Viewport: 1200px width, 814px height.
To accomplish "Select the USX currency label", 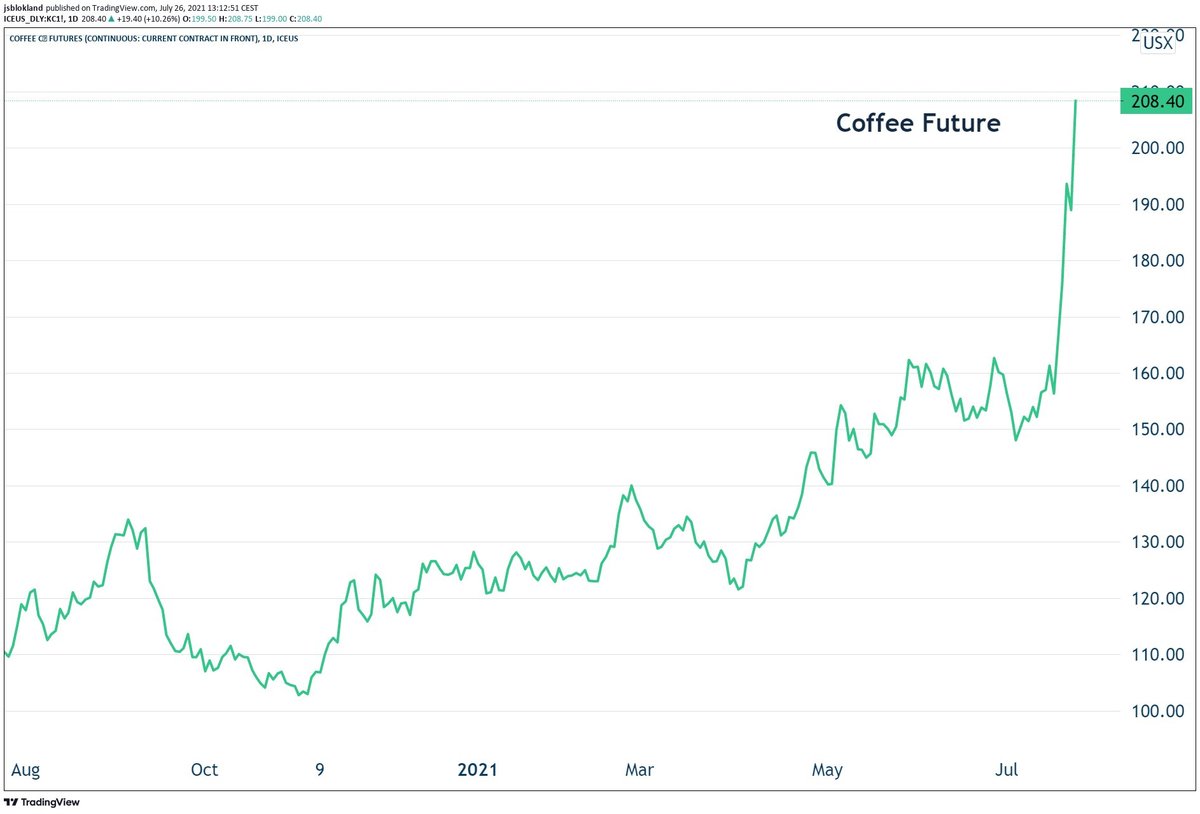I will pos(1158,42).
